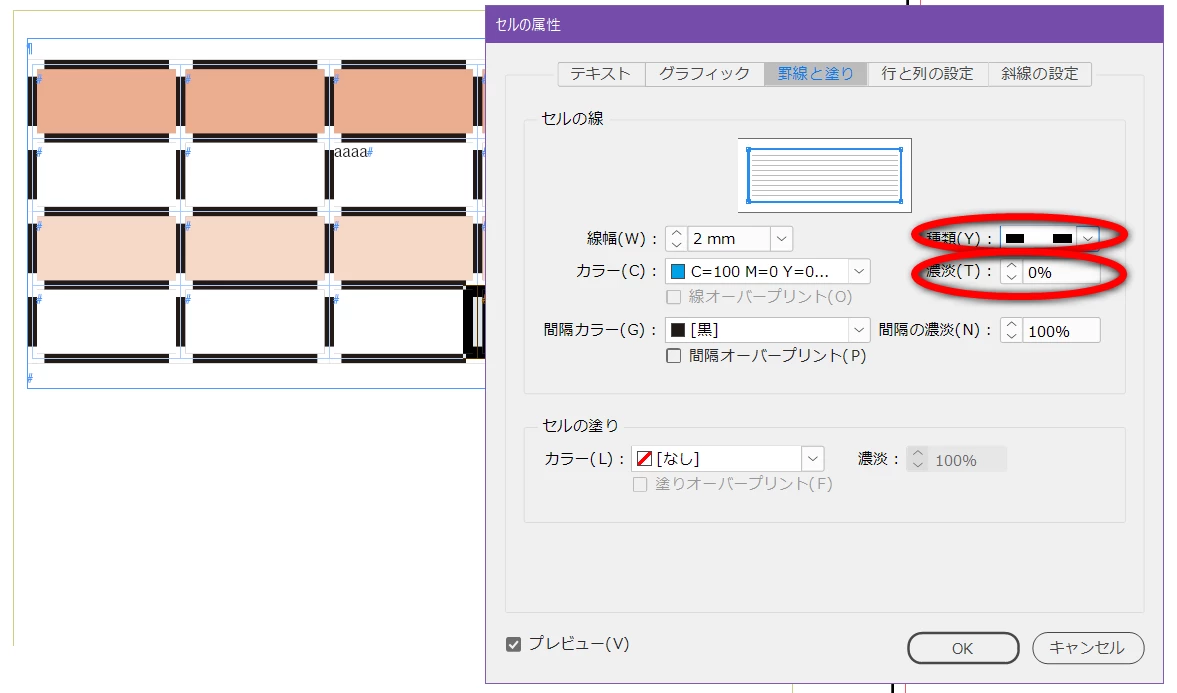Click the 濃淡(T) field showing 0%

[1061, 272]
